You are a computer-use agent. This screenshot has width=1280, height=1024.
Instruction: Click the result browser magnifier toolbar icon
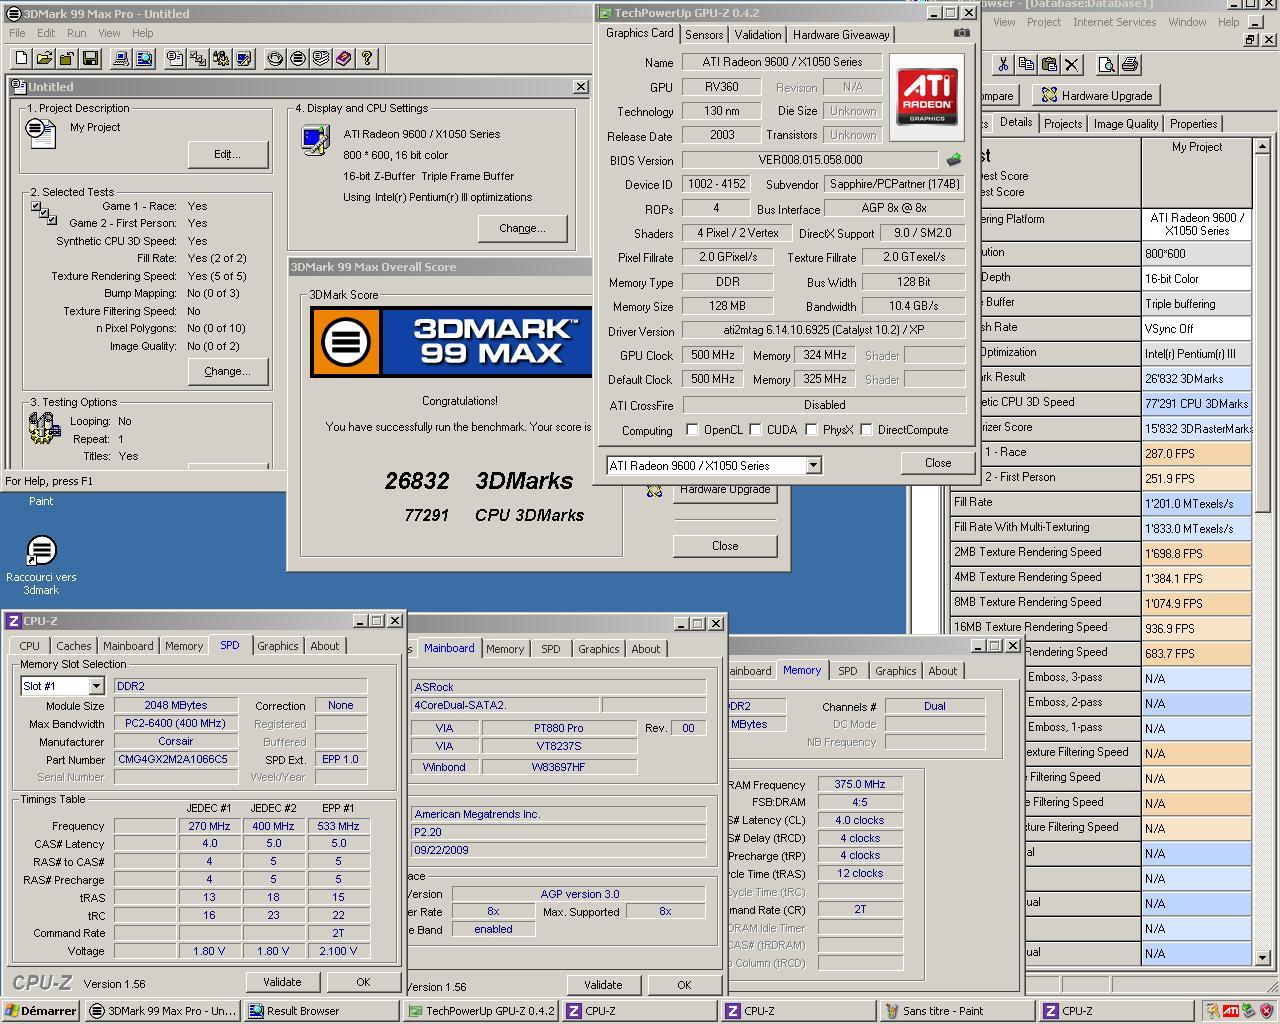pos(144,59)
